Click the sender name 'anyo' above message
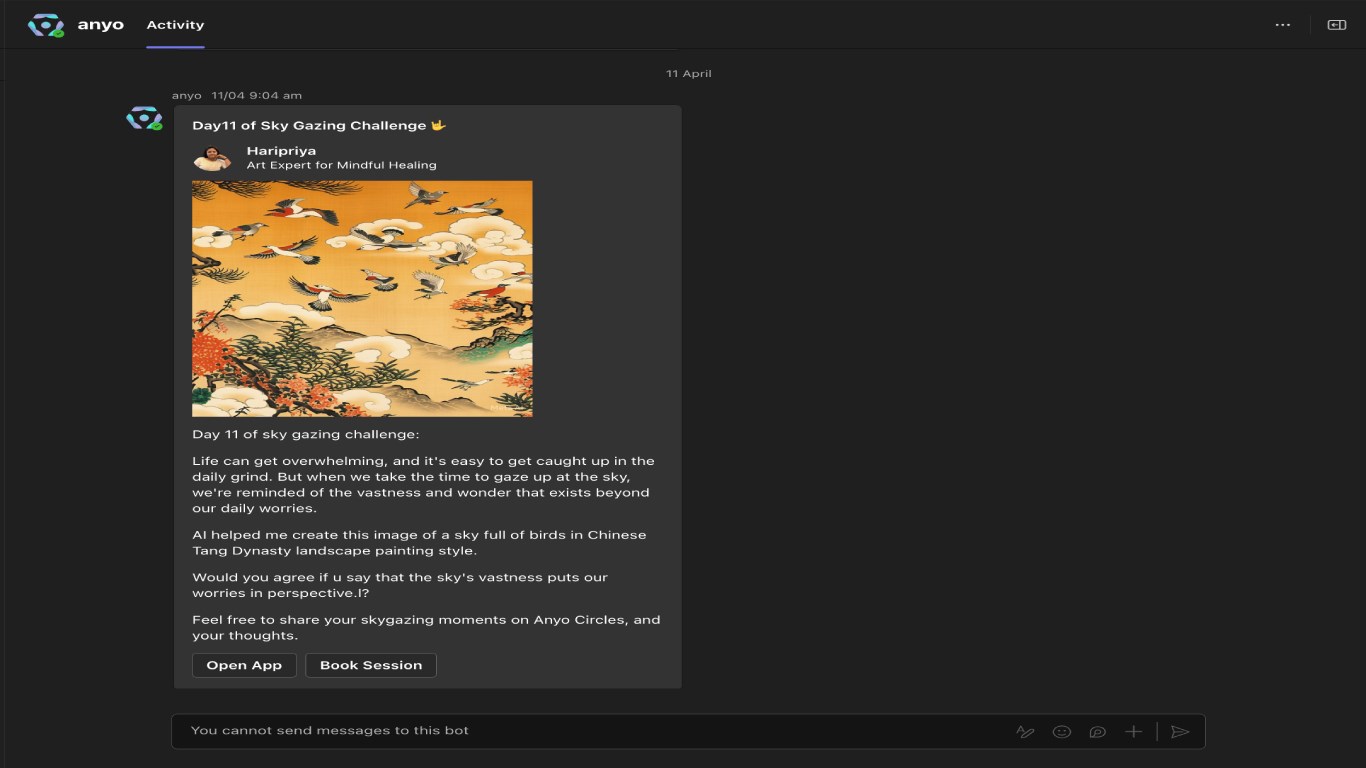 [186, 95]
